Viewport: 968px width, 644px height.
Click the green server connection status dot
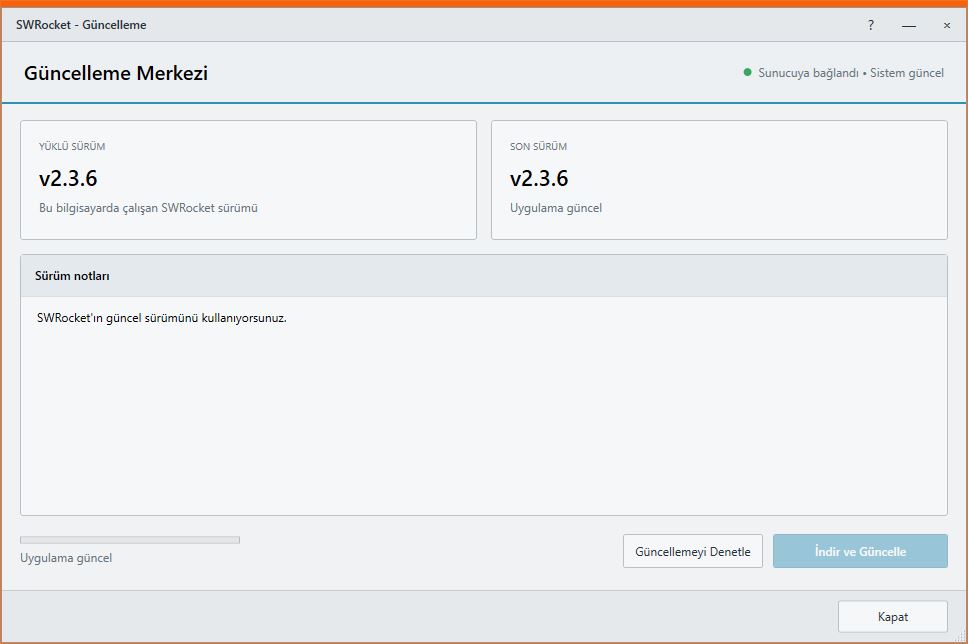[x=748, y=72]
